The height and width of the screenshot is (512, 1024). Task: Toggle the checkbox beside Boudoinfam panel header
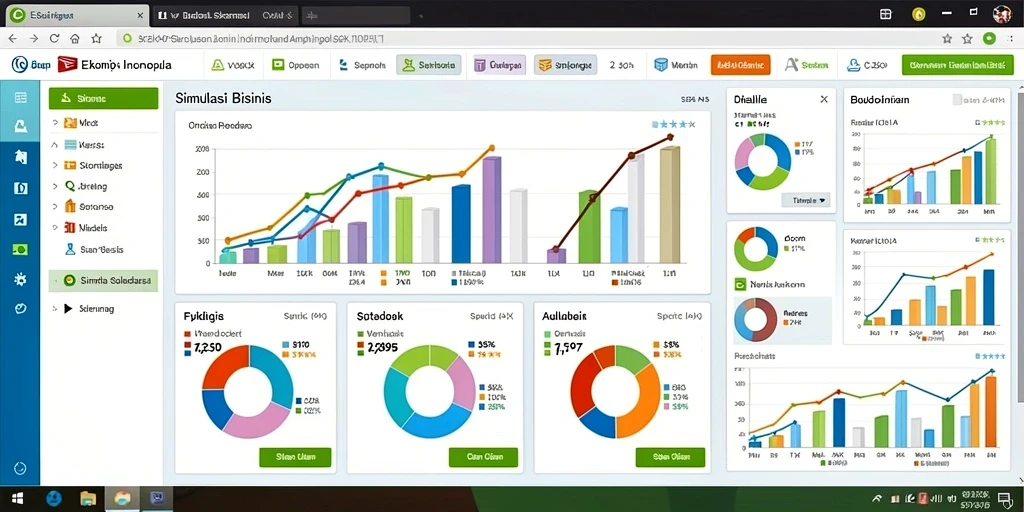tap(957, 100)
